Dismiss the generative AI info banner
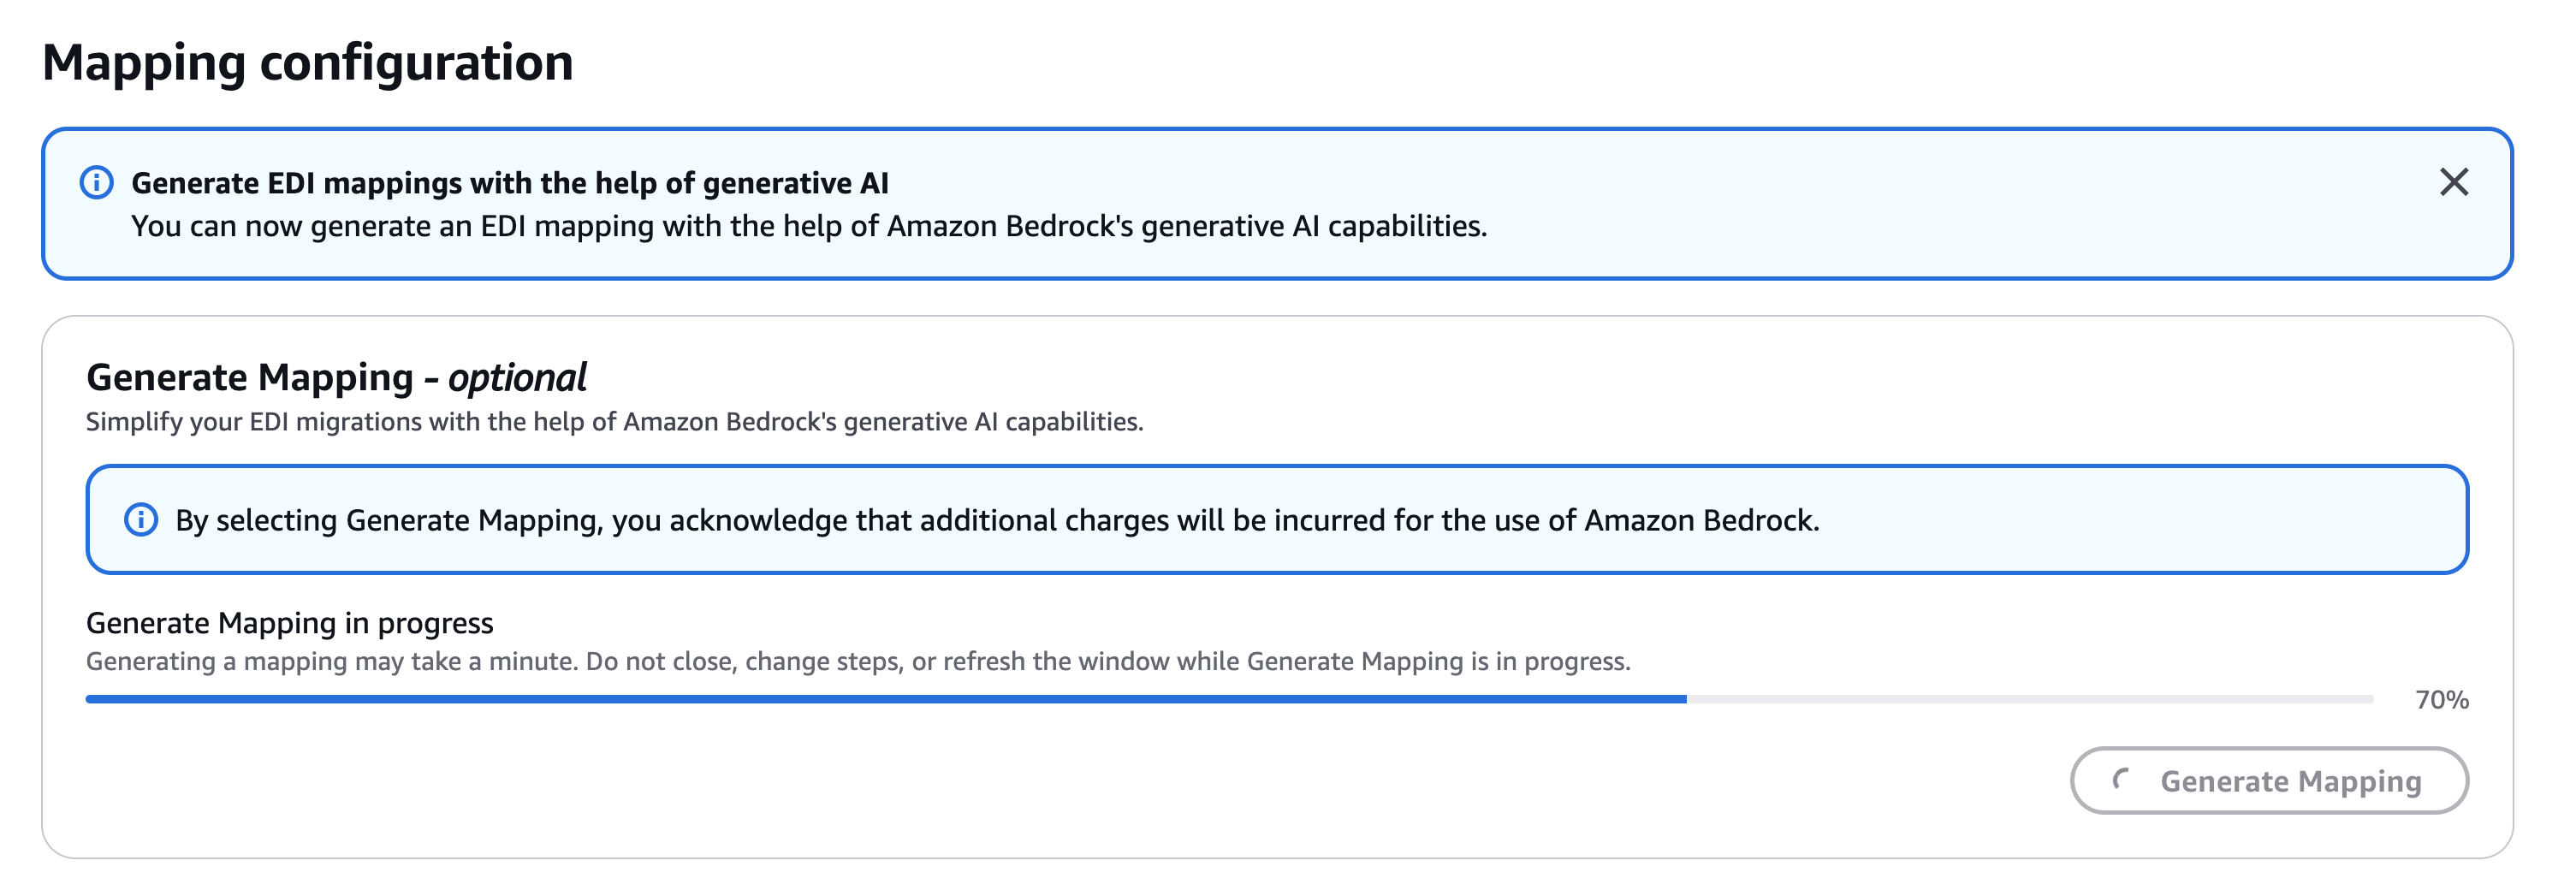Screen dimensions: 2576x890 click(2453, 182)
